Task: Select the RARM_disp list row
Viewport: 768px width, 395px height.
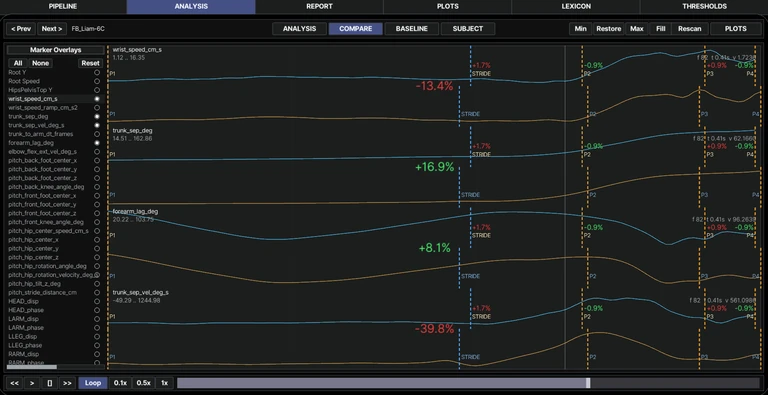Action: tap(55, 354)
